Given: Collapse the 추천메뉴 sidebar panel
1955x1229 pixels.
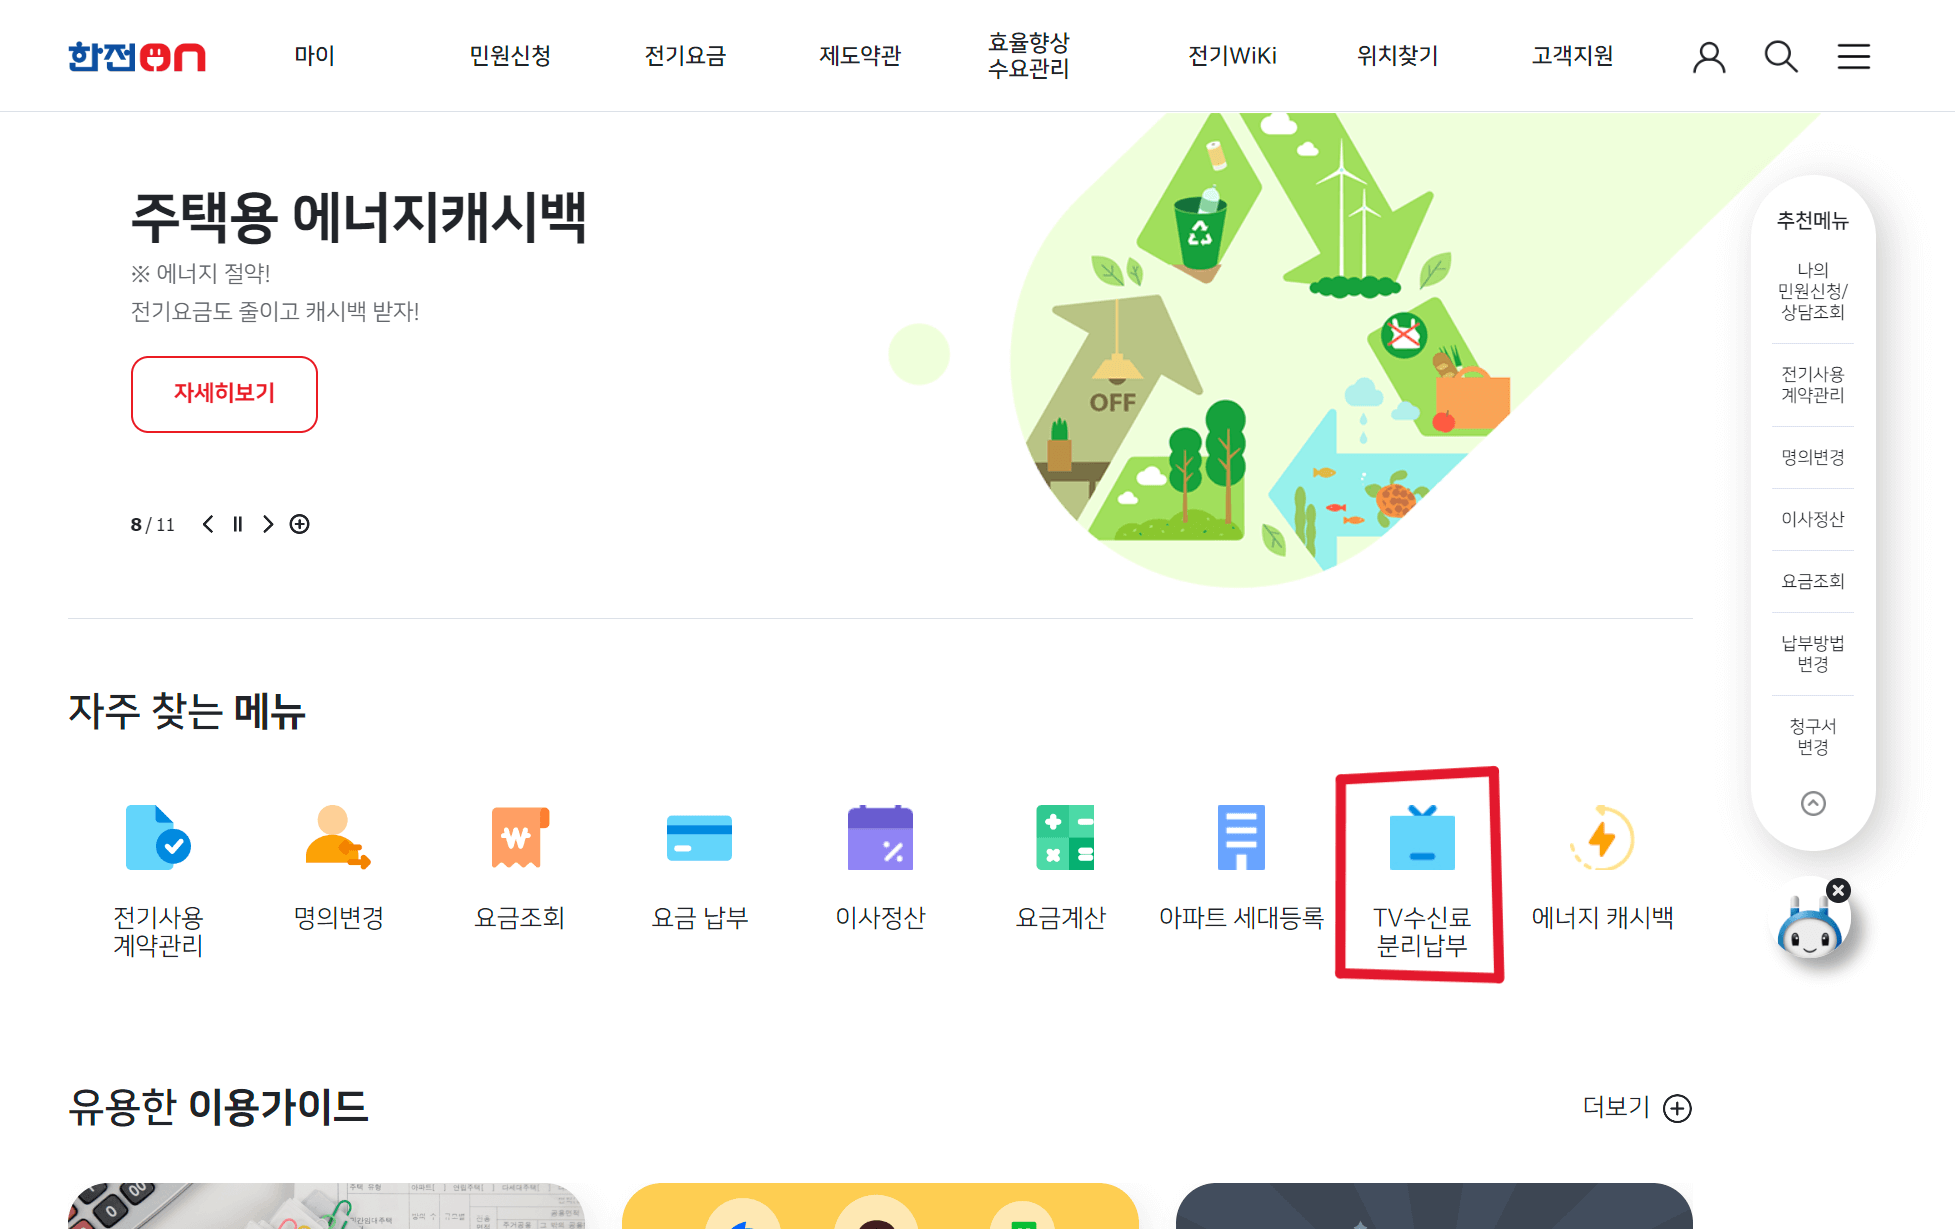Looking at the screenshot, I should [1812, 803].
